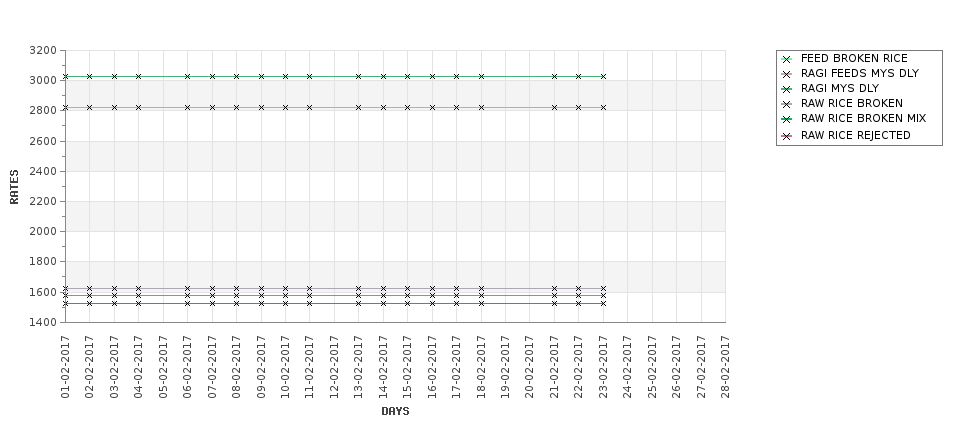
Task: Select top line data point at 23-02-2017
Action: (x=603, y=76)
